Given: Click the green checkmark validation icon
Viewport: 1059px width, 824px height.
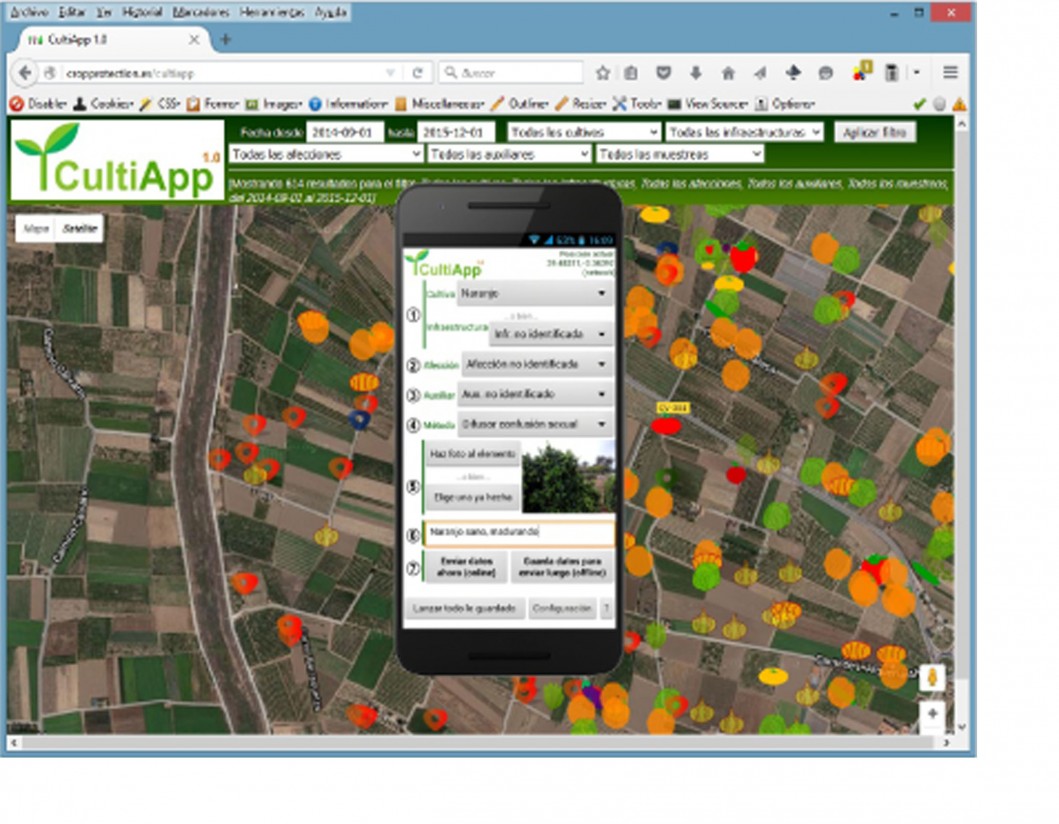Looking at the screenshot, I should (x=919, y=104).
